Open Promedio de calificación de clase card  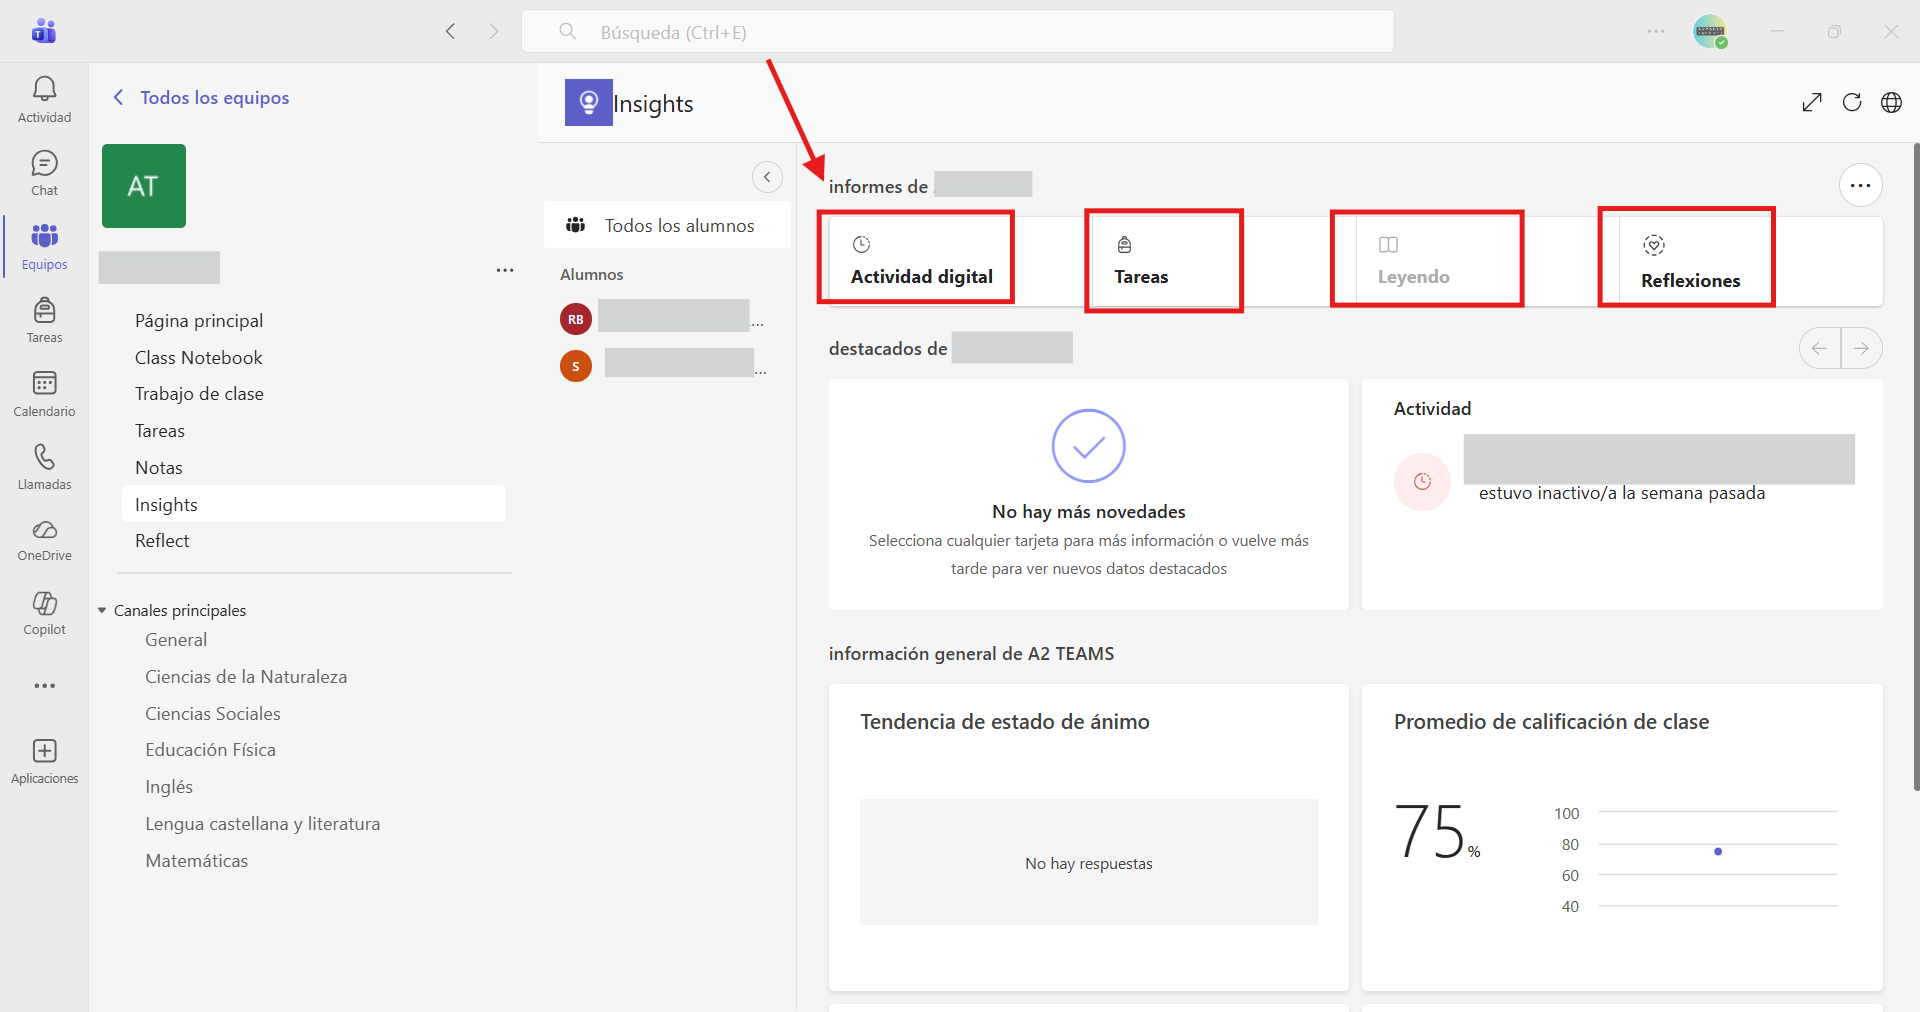click(1621, 837)
